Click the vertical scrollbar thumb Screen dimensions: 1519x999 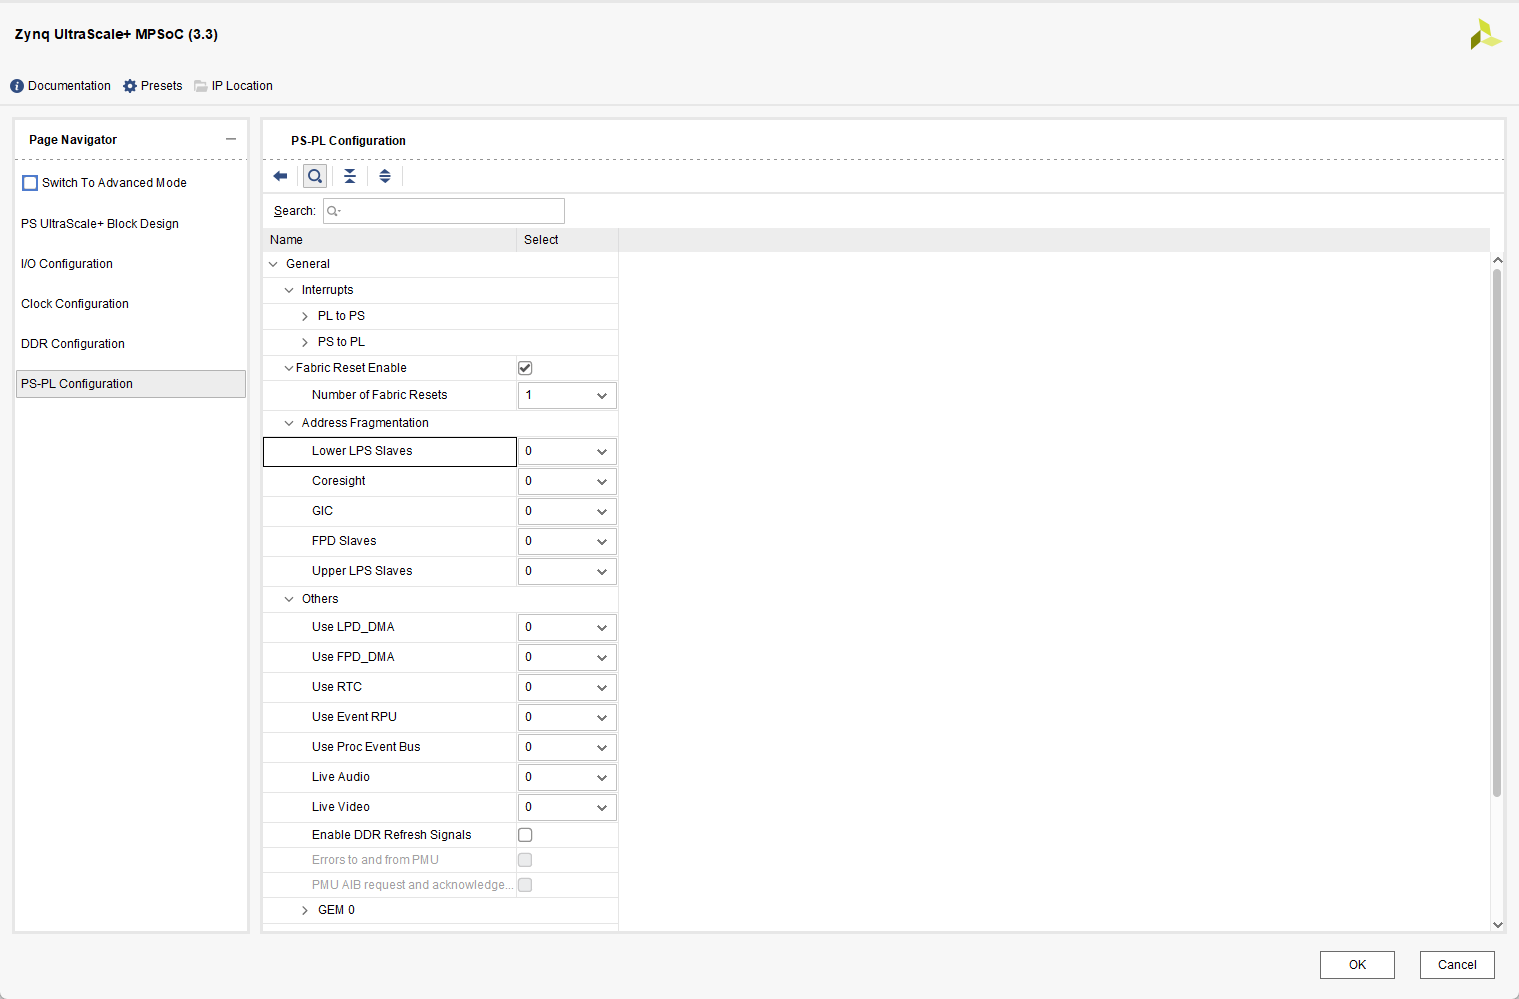(1497, 532)
